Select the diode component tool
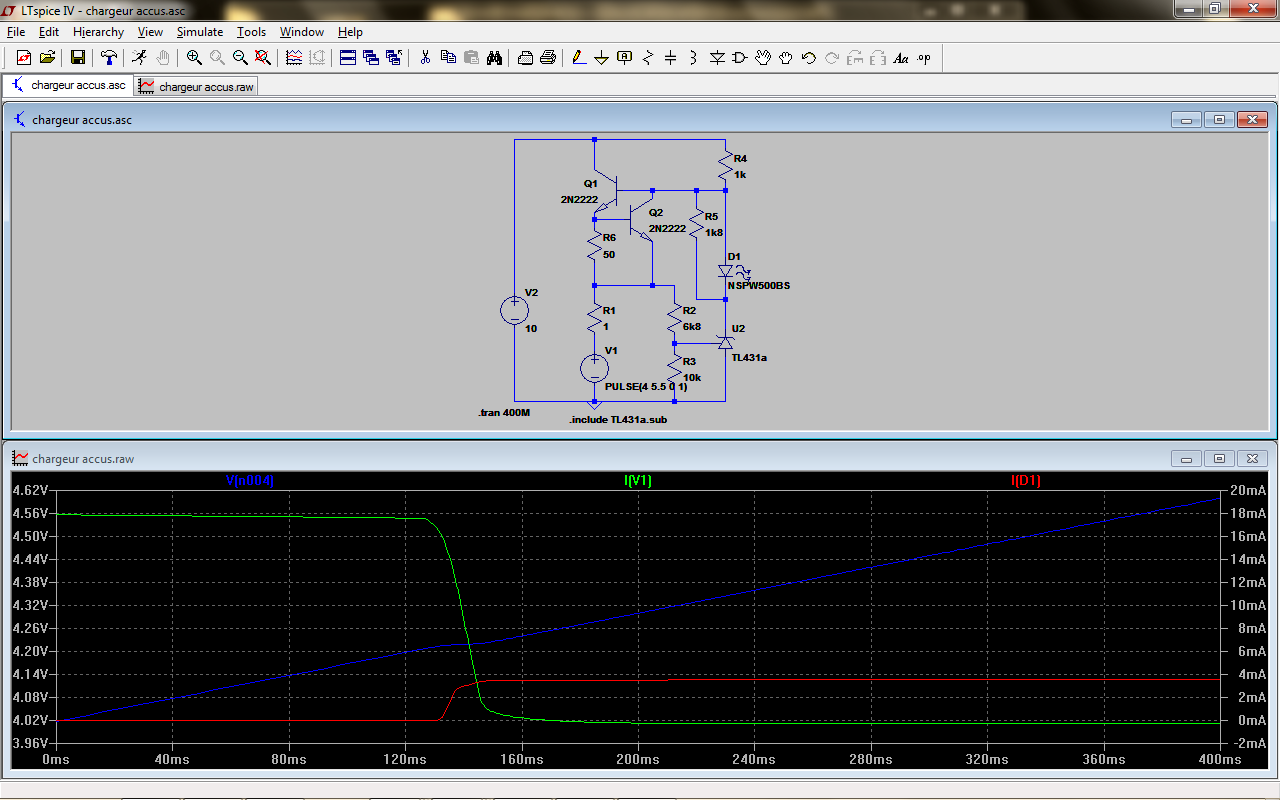The width and height of the screenshot is (1280, 800). pyautogui.click(x=717, y=58)
